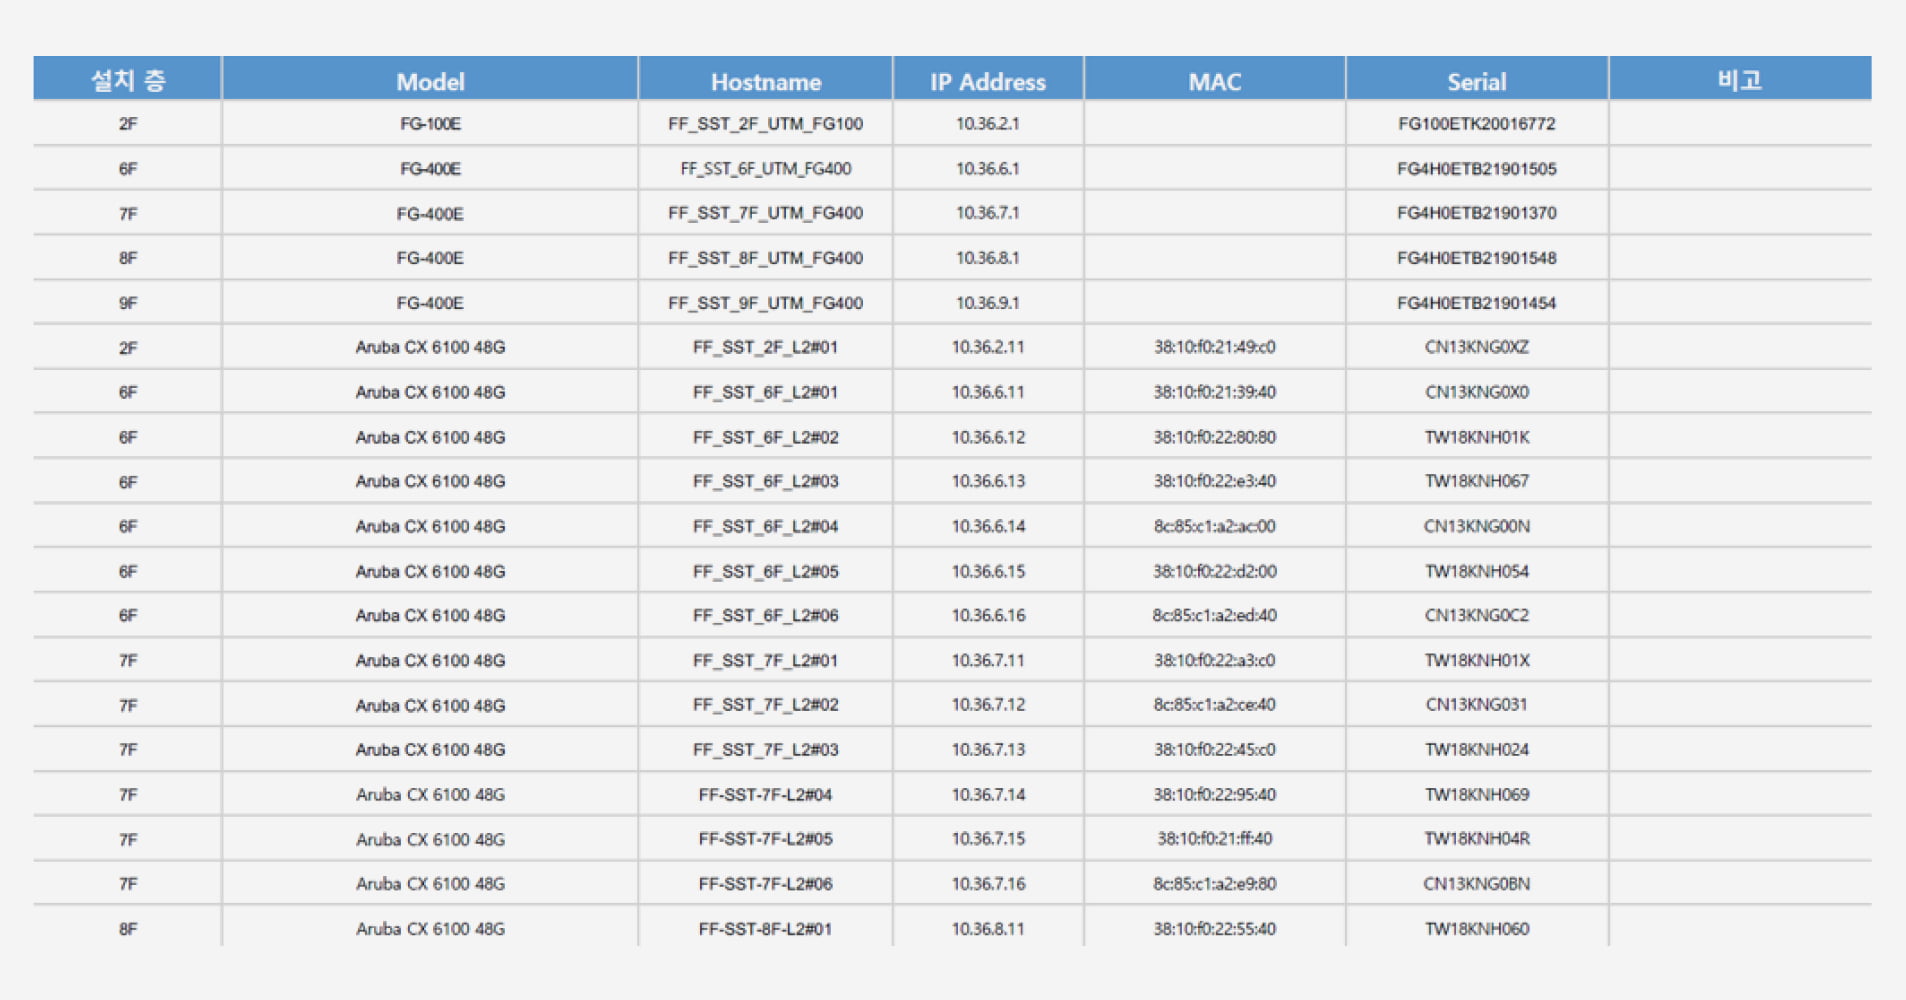1906x1000 pixels.
Task: Click hostname FF_SST_9F_UTM_FG400
Action: click(765, 303)
